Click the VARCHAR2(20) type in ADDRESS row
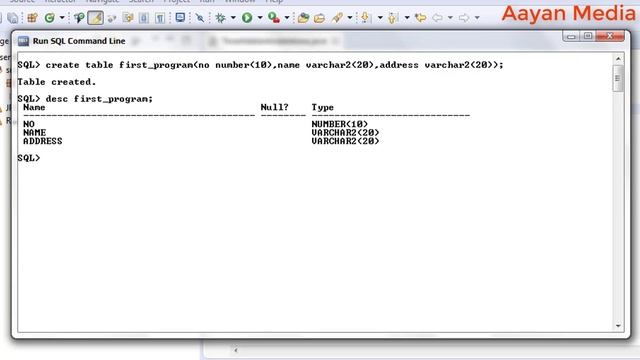Viewport: 640px width, 360px height. [345, 141]
